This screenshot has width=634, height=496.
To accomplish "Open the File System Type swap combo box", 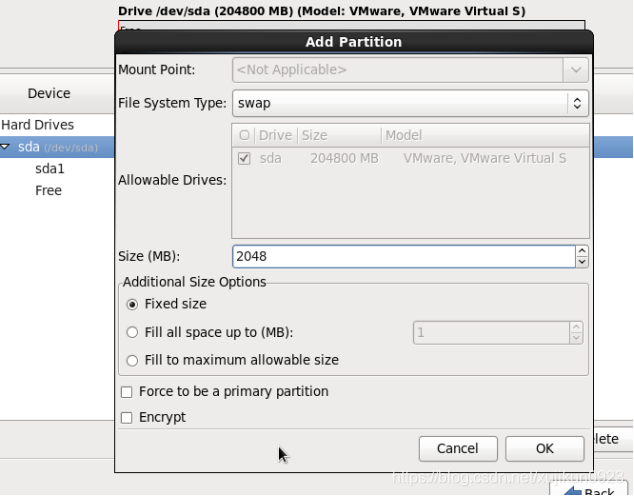I will click(x=410, y=103).
